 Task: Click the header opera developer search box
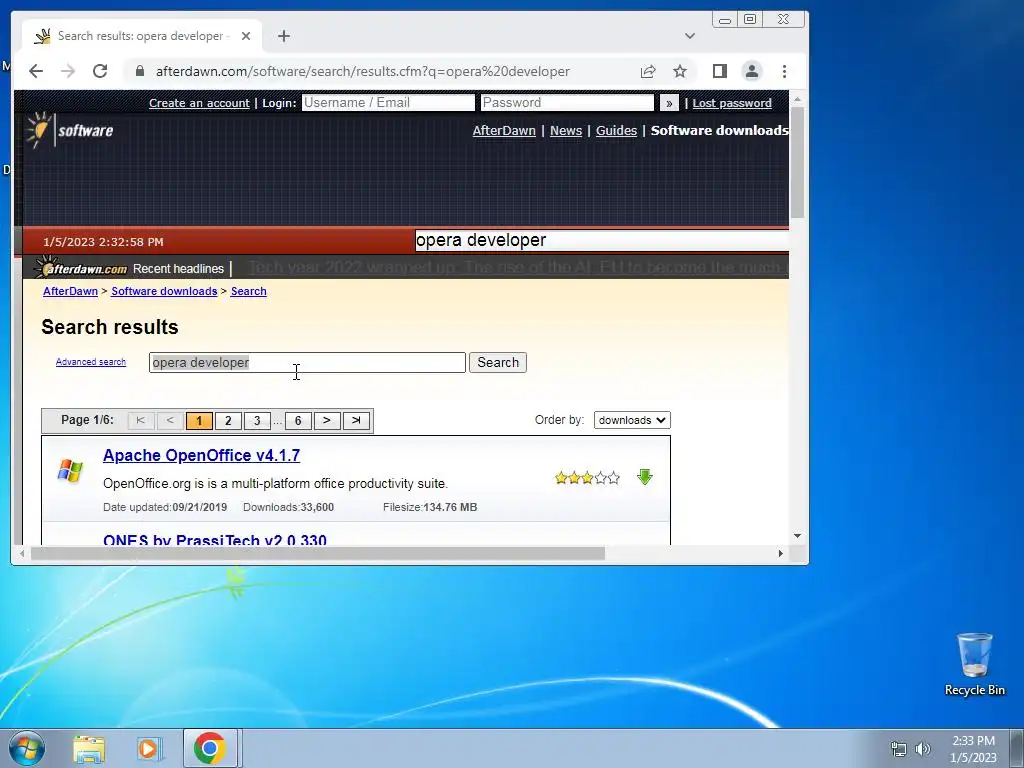[601, 240]
